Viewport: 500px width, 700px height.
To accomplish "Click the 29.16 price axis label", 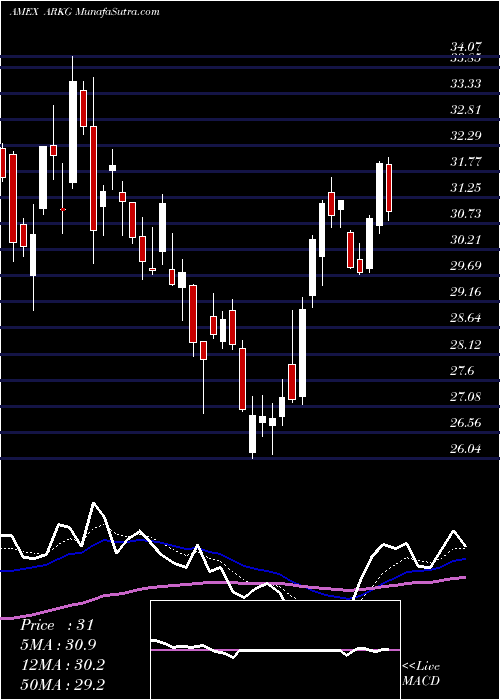I will click(465, 292).
